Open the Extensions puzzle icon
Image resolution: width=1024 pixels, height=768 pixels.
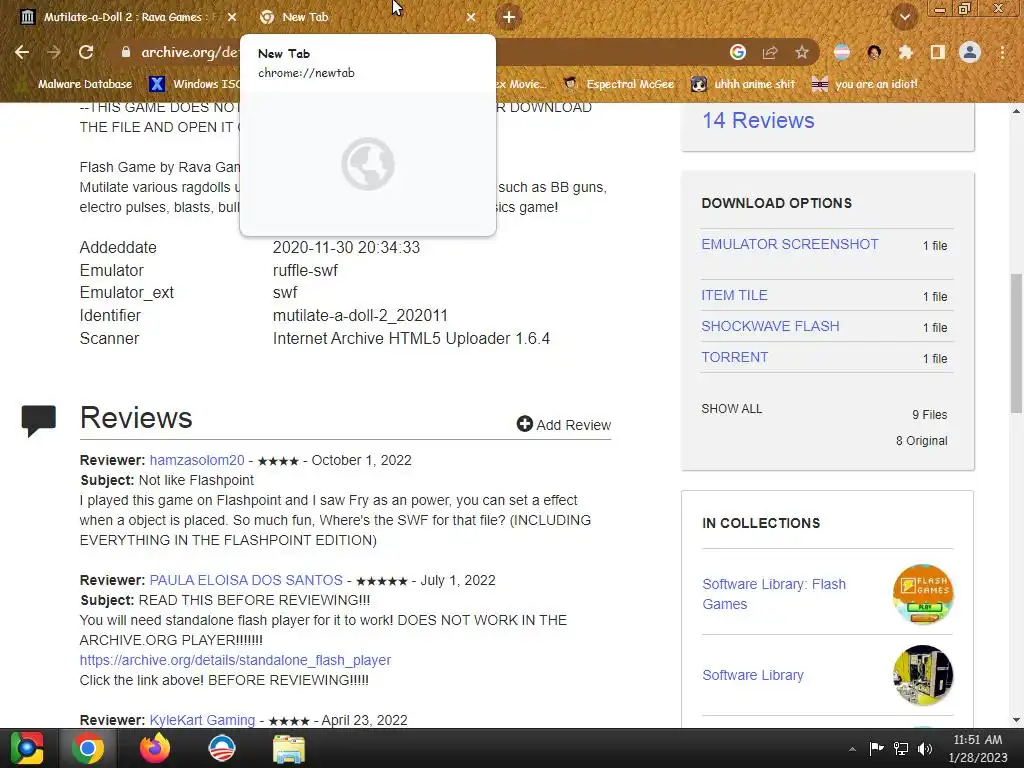906,52
